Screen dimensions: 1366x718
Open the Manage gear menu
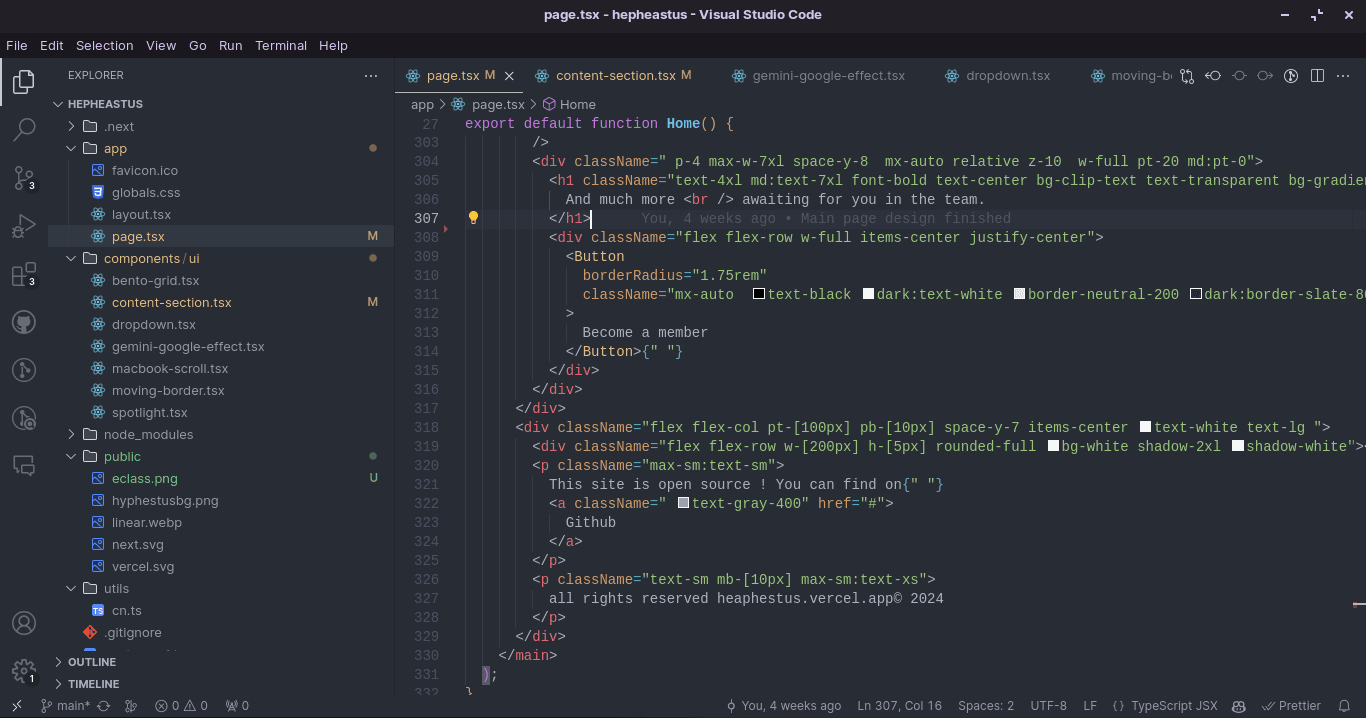(x=24, y=670)
